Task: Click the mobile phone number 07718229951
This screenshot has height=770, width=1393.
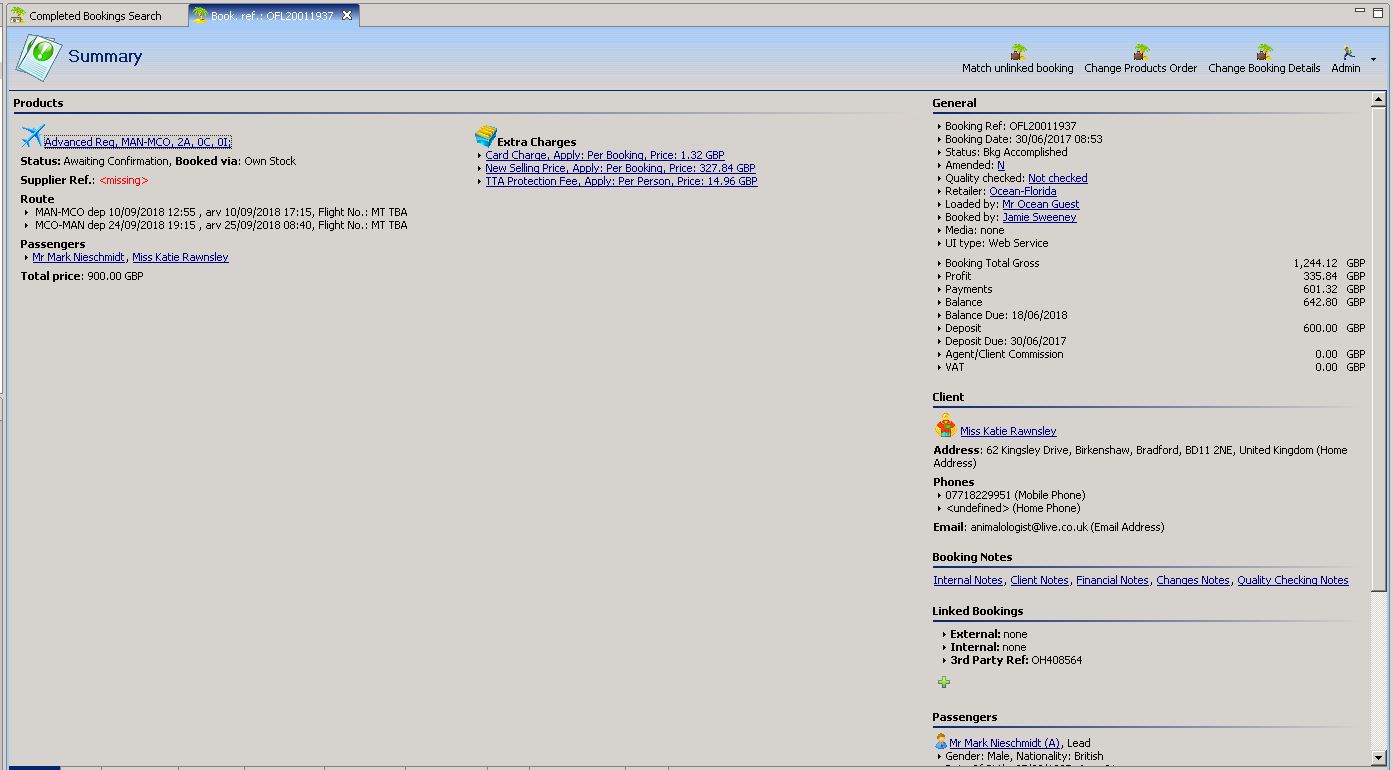Action: 979,496
